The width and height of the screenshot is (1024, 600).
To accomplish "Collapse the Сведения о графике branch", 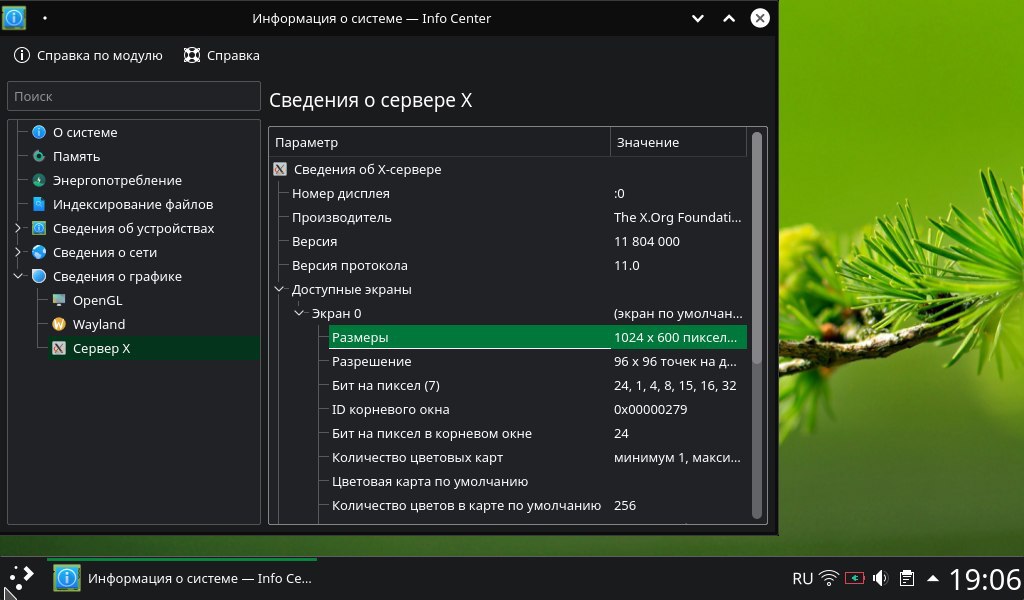I will (18, 276).
